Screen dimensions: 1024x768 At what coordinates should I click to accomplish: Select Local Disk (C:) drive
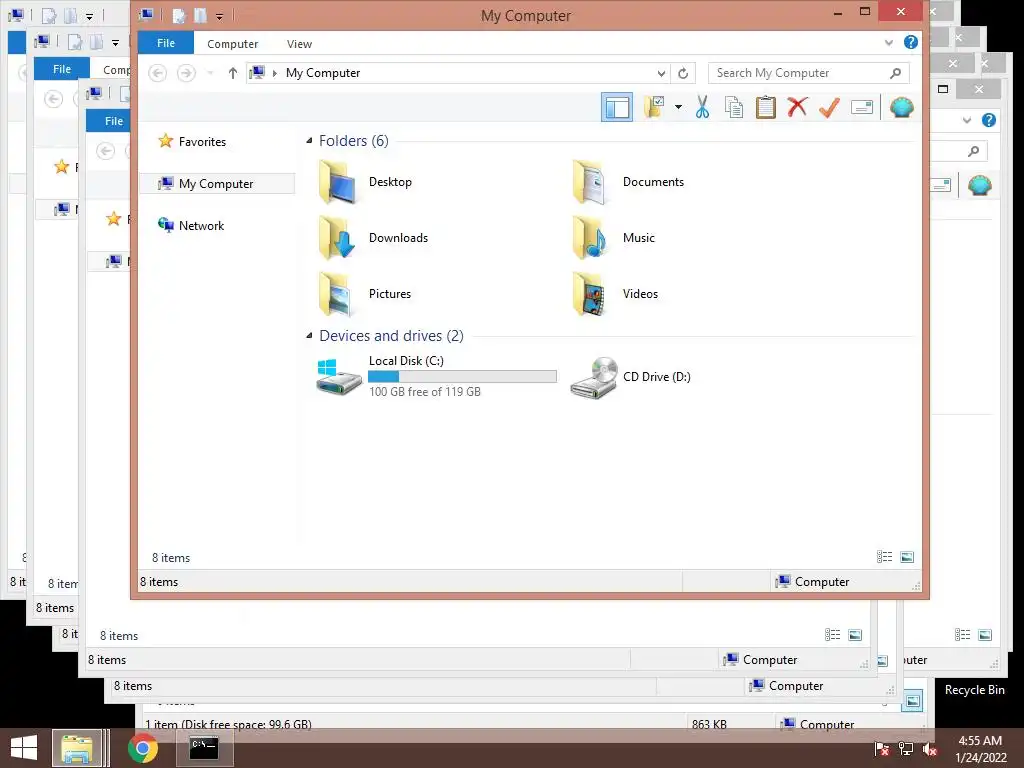[x=436, y=377]
